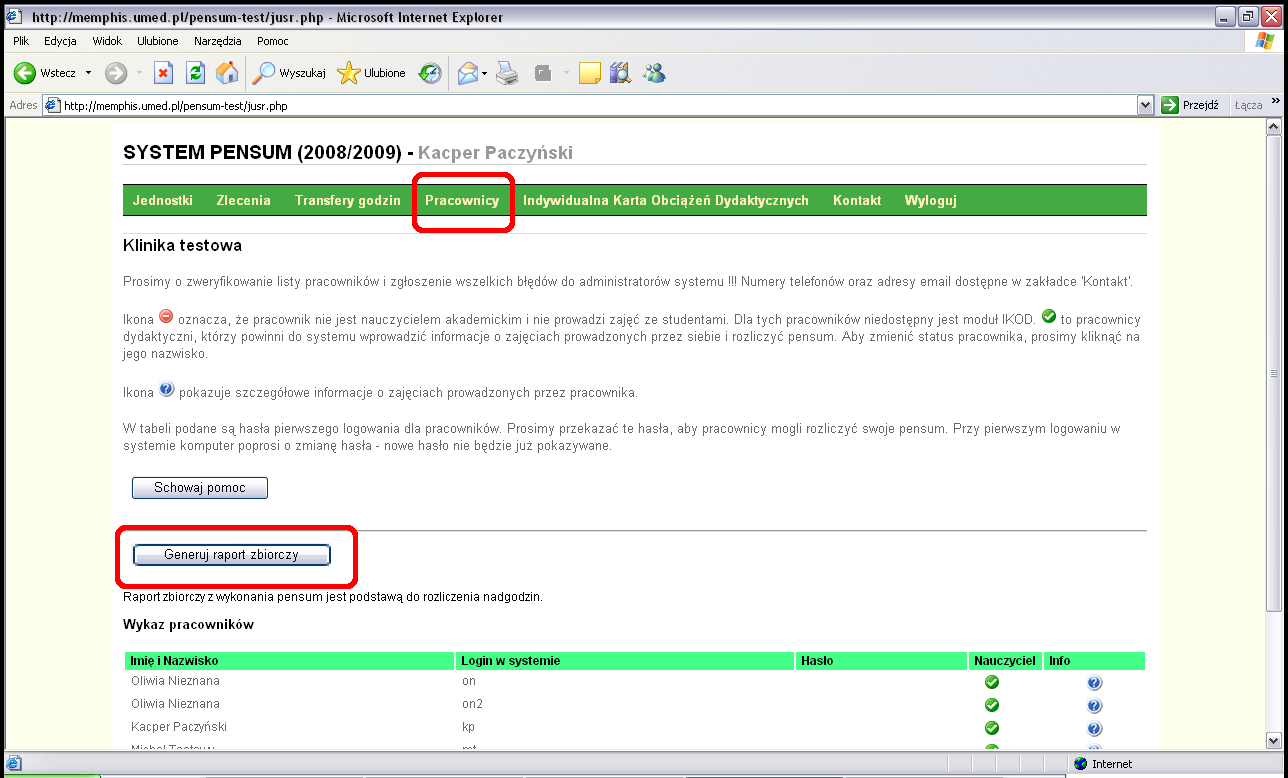This screenshot has width=1288, height=778.
Task: Click the Login w systemie header
Action: [x=626, y=661]
